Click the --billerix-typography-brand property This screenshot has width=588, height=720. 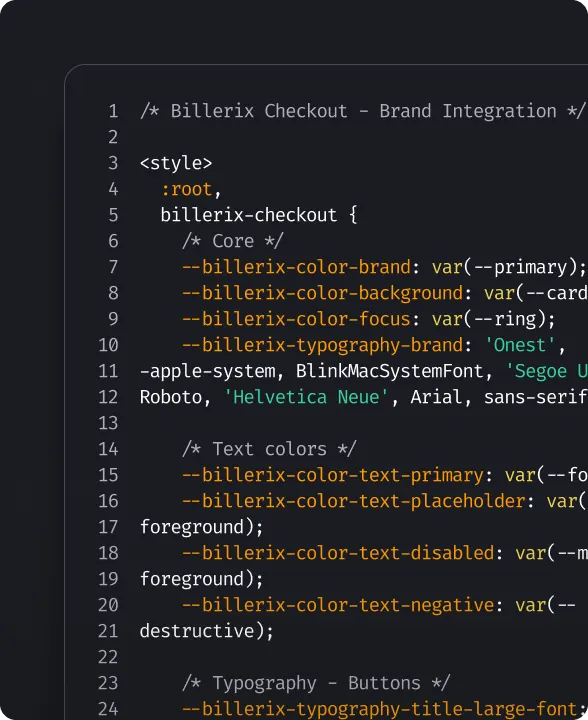tap(323, 345)
